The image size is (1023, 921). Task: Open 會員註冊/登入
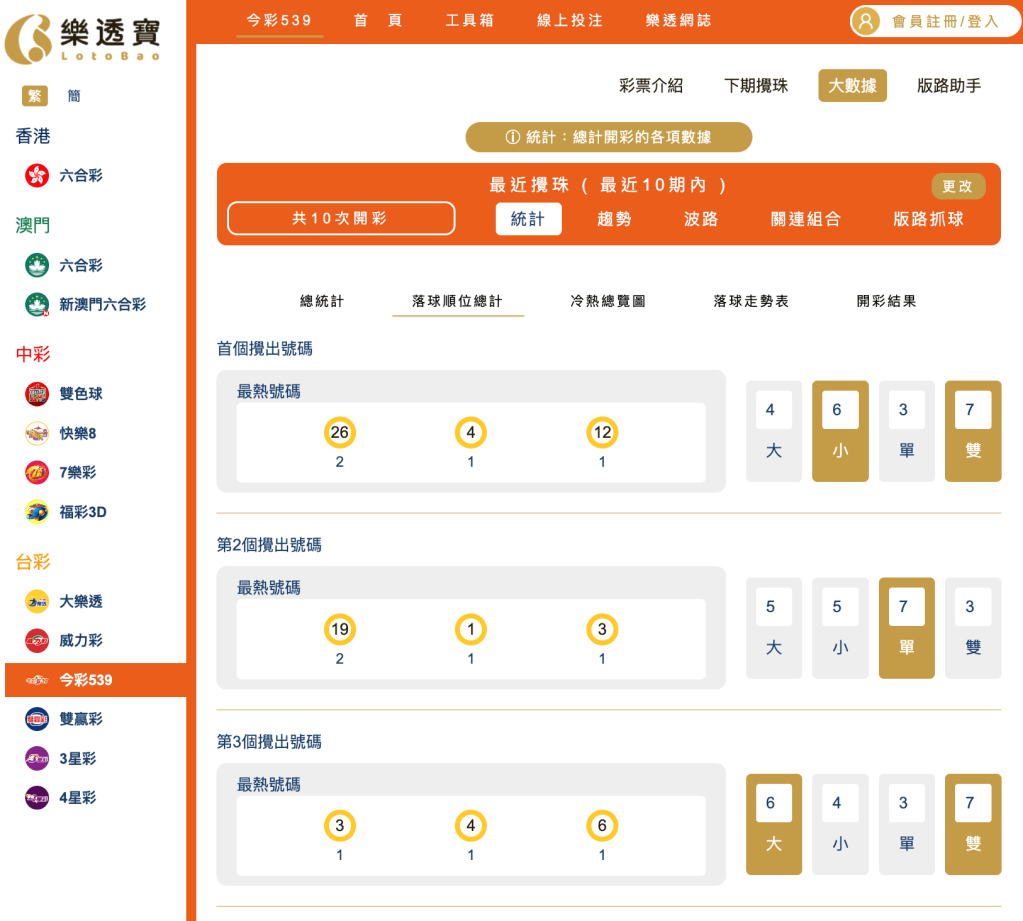(x=933, y=21)
